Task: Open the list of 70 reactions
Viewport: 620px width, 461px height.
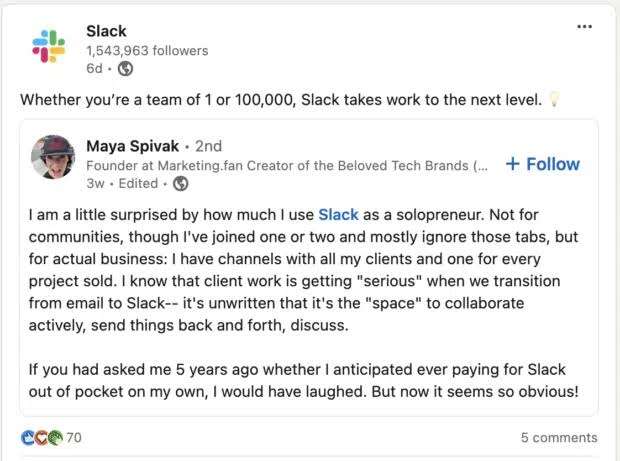Action: point(74,437)
